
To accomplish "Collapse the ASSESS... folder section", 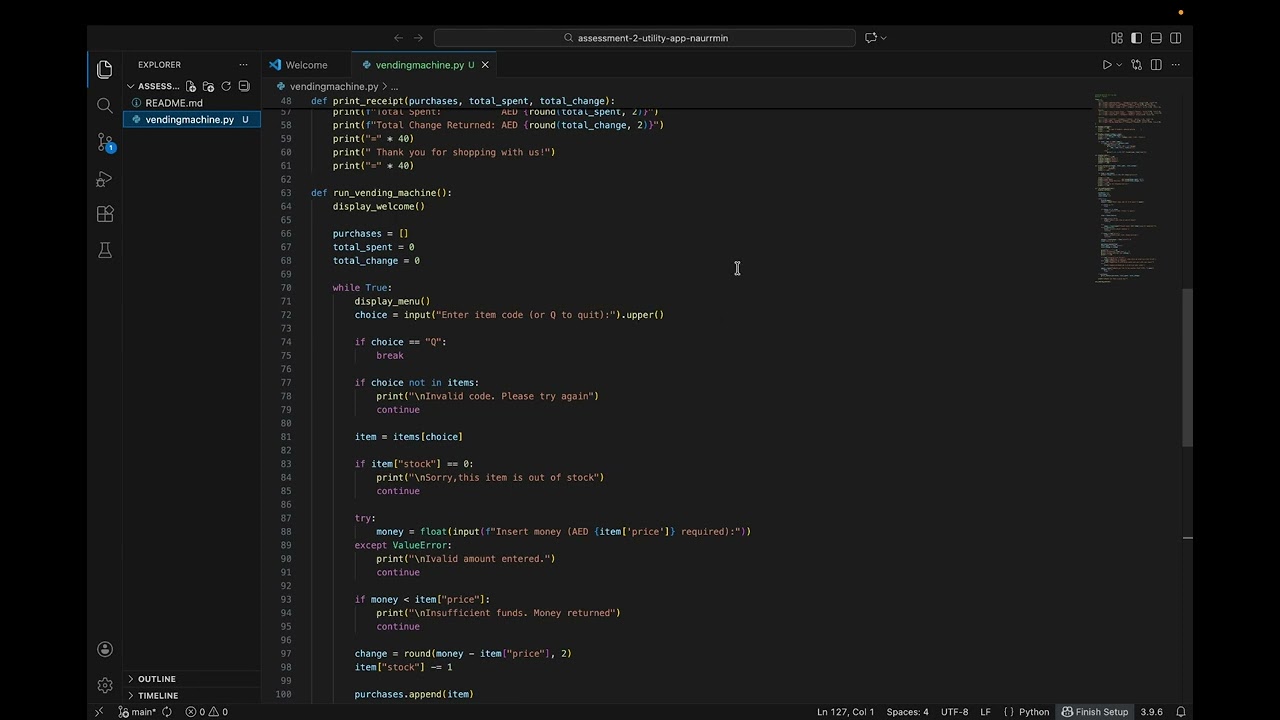I will 159,86.
